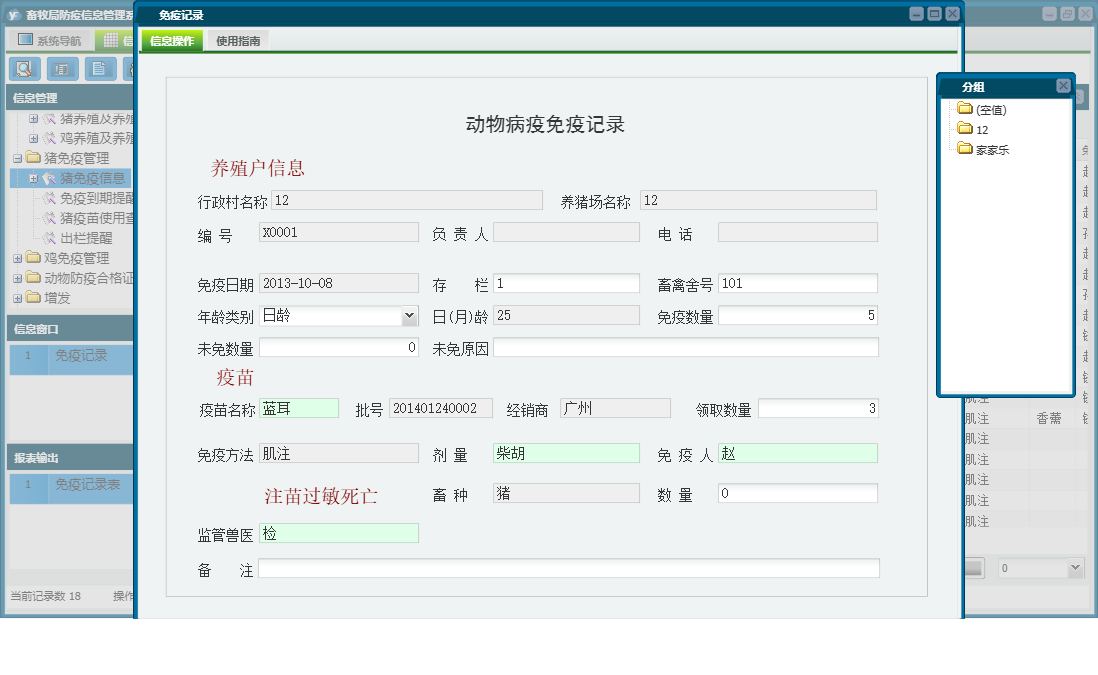
Task: Maximize the 免疫记录 window
Action: (934, 14)
